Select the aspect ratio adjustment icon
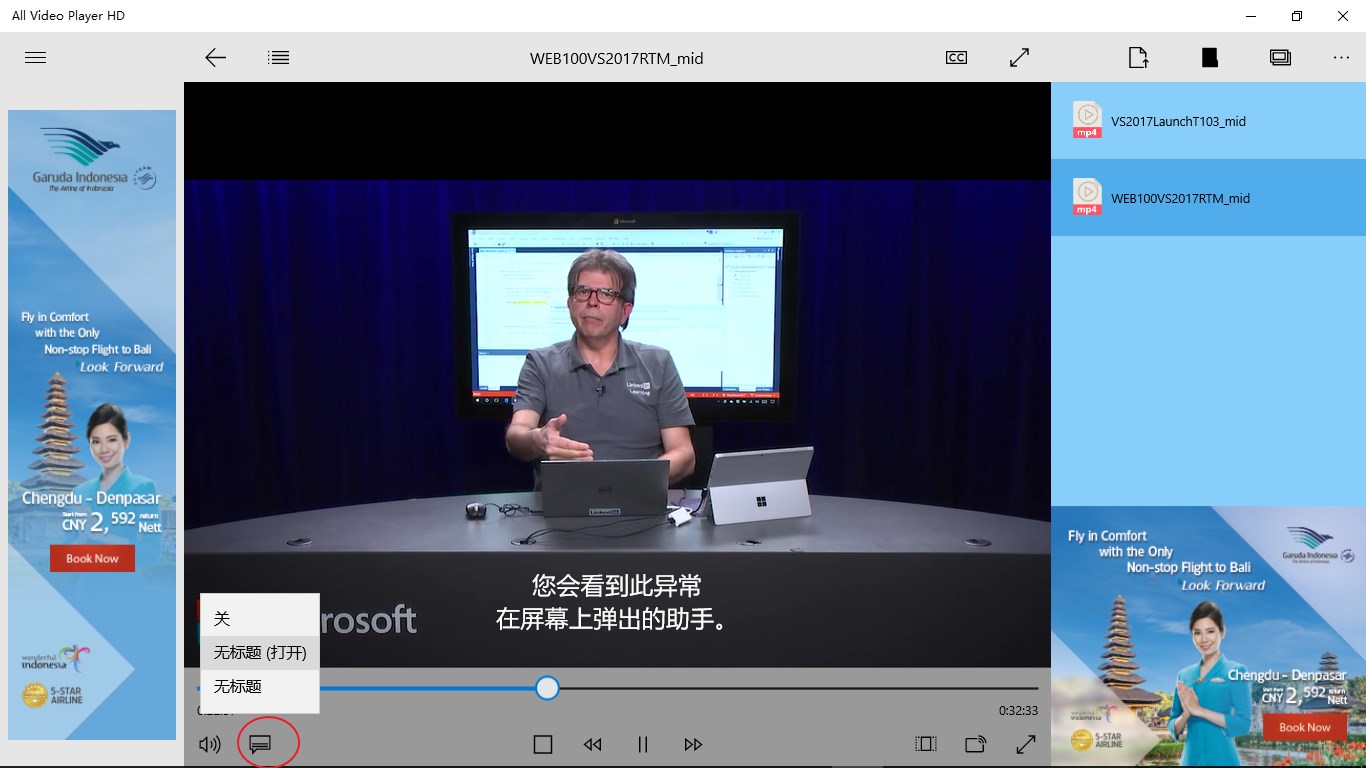Viewport: 1366px width, 768px height. 924,743
